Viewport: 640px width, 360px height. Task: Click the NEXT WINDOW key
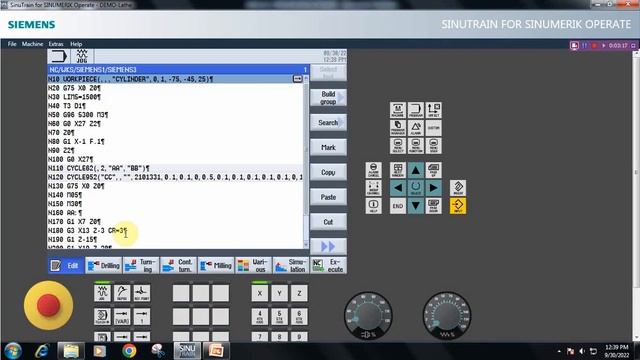398,170
